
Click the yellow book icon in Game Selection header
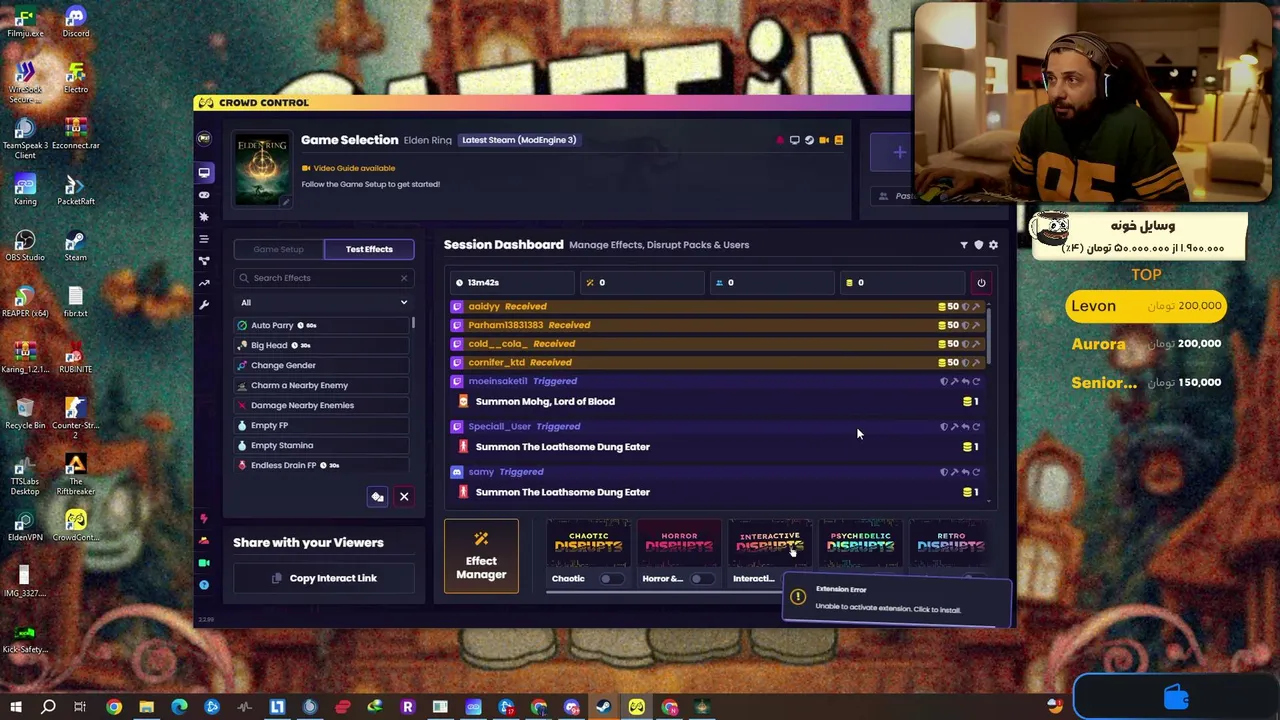pos(839,140)
